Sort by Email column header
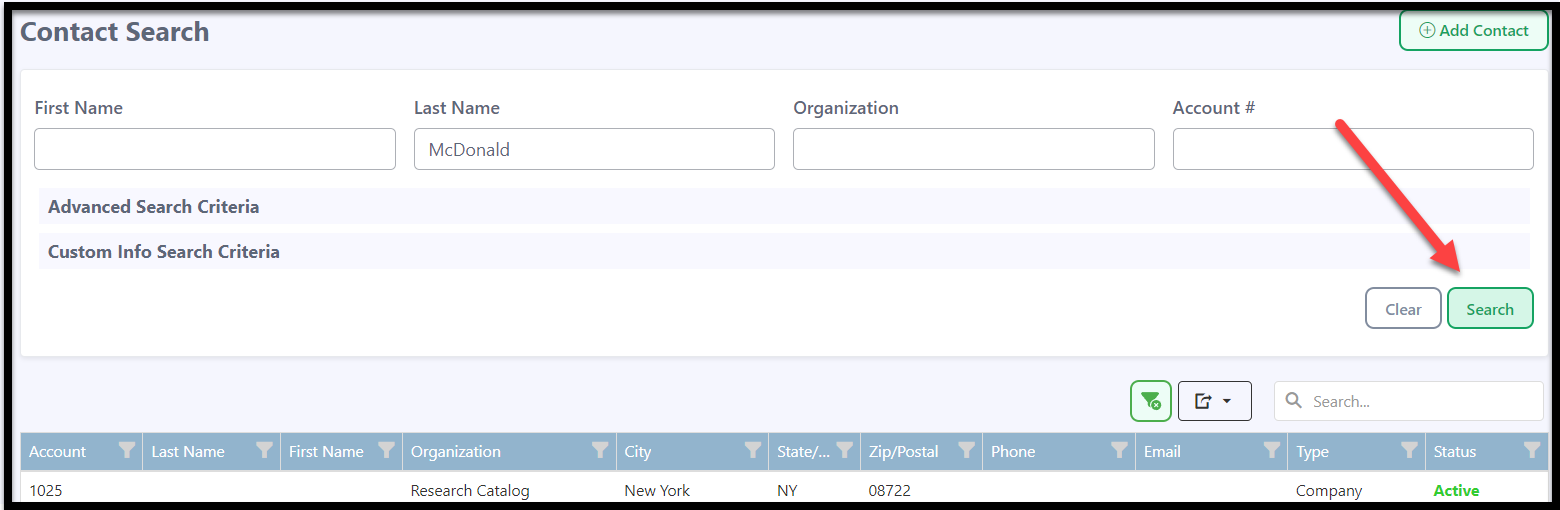Screen dimensions: 1560x510 point(1162,452)
